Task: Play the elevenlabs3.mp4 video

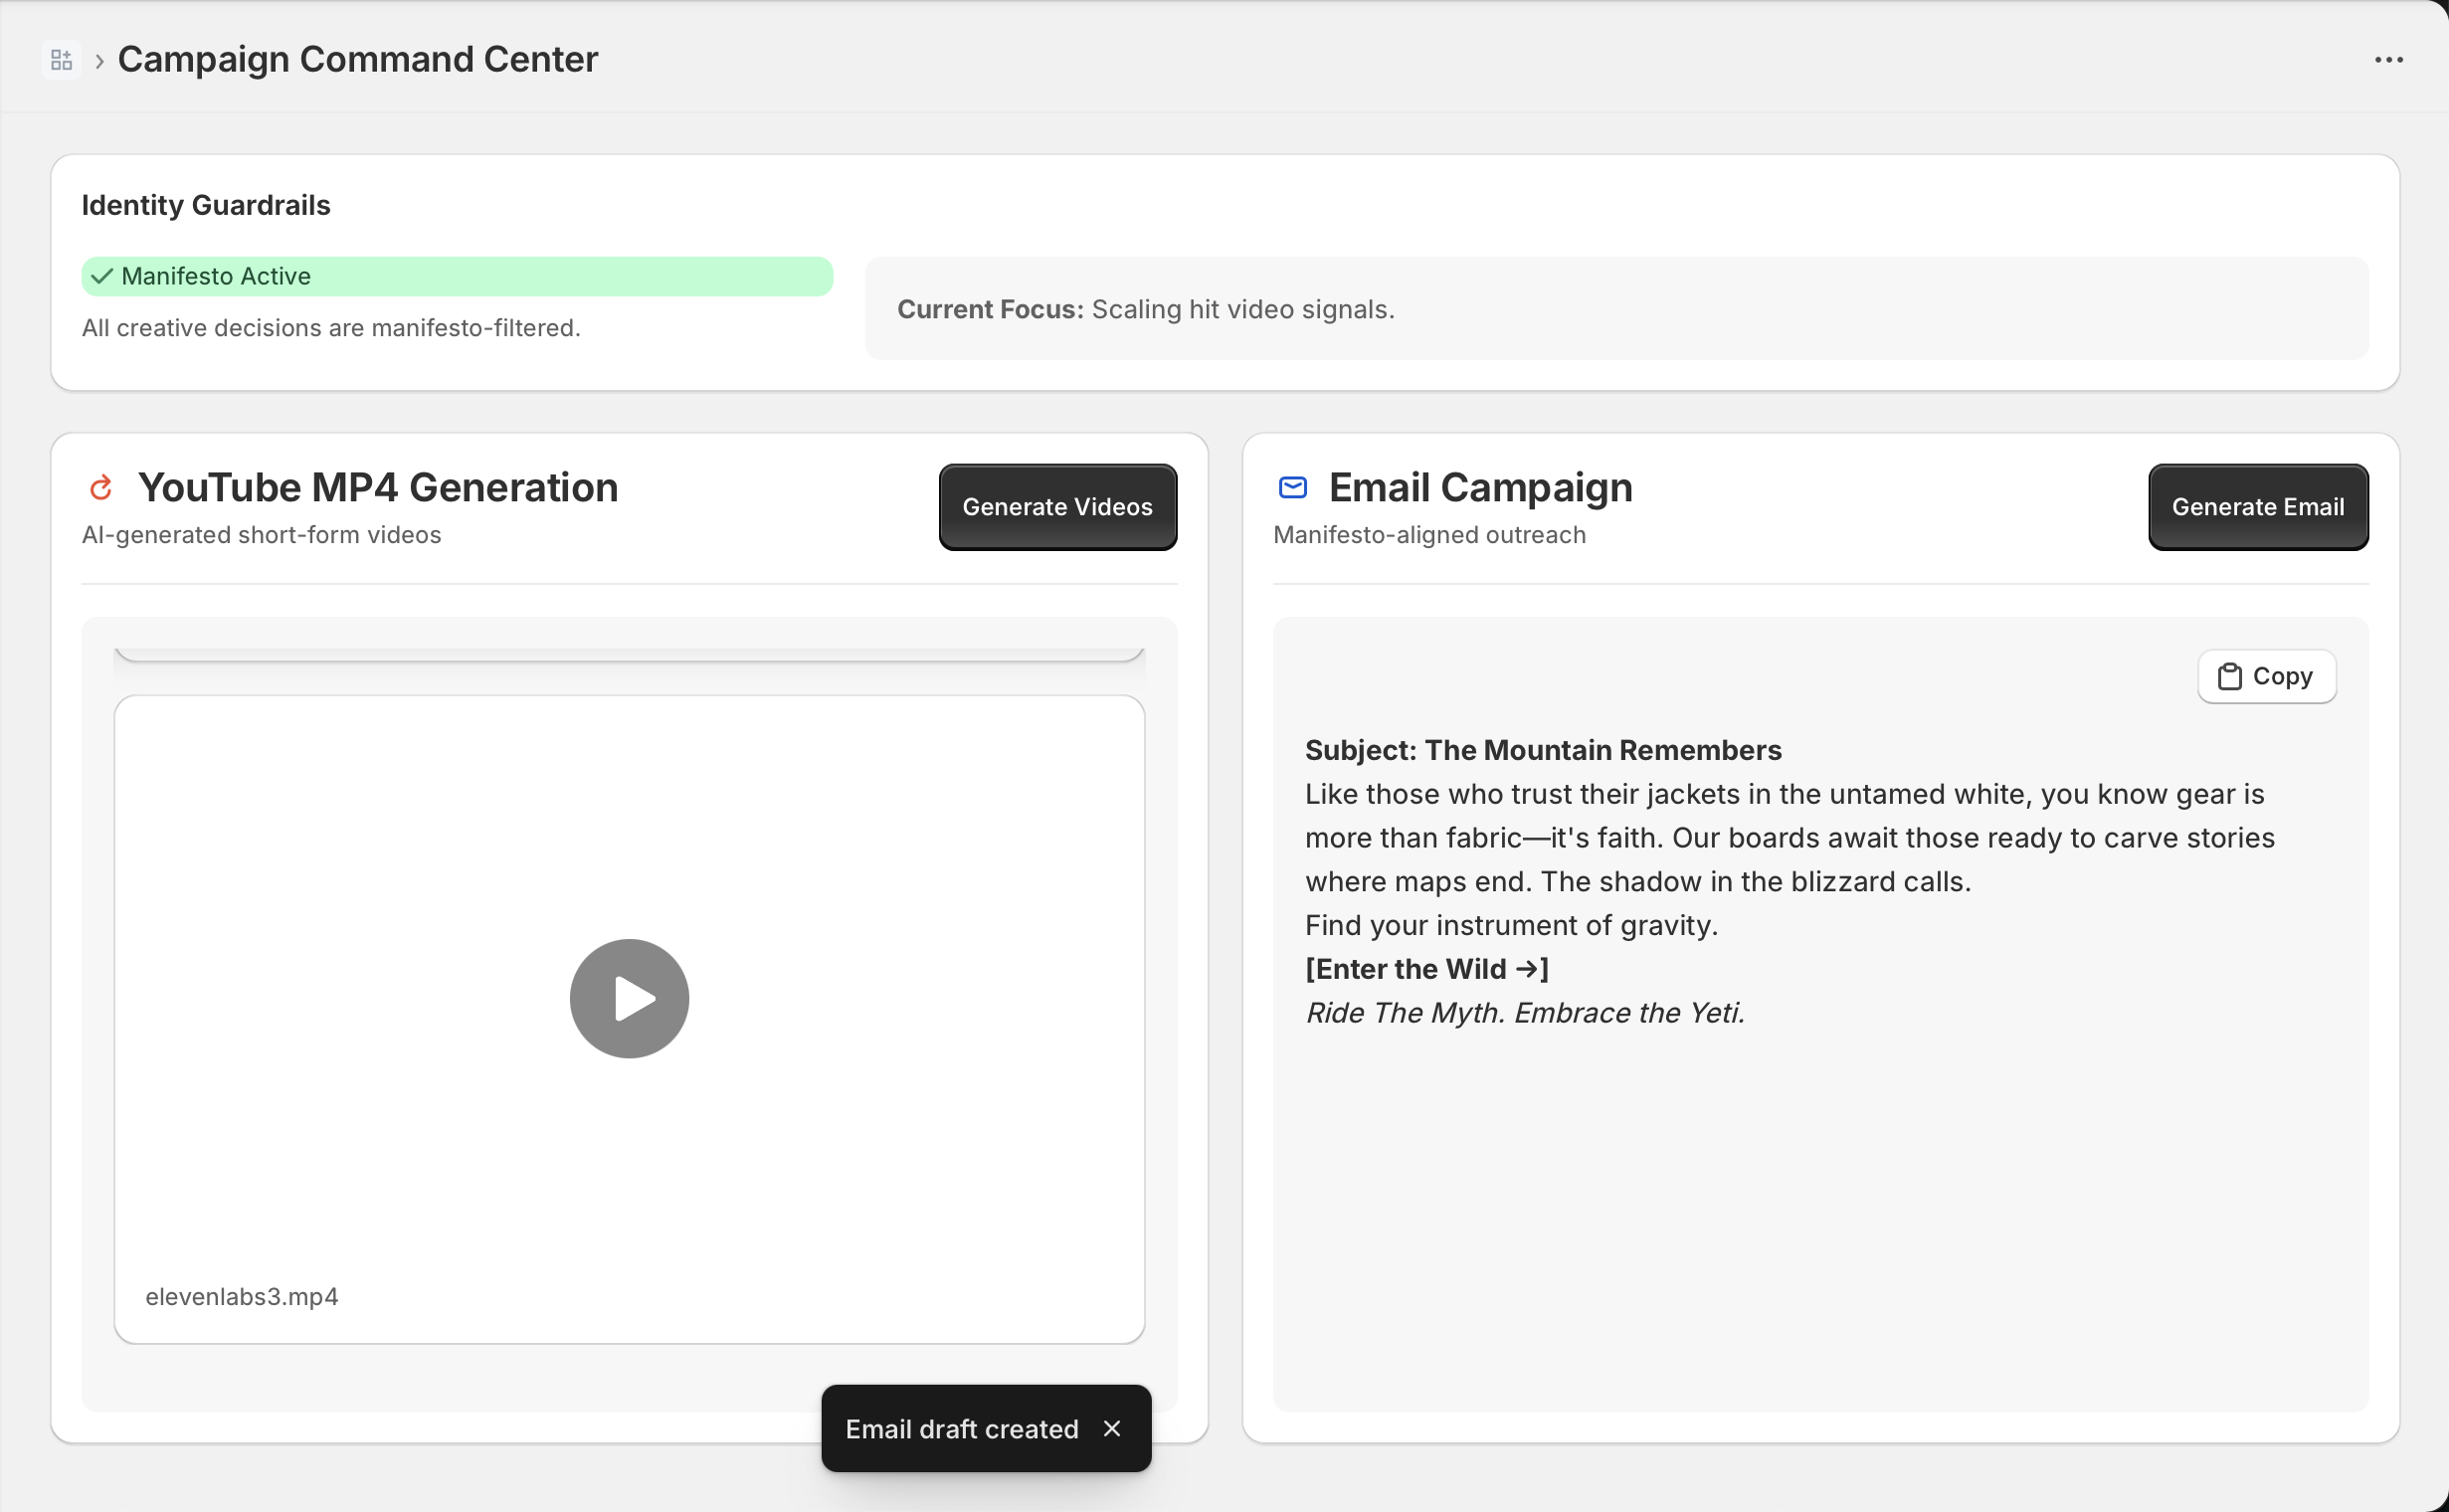Action: [629, 998]
